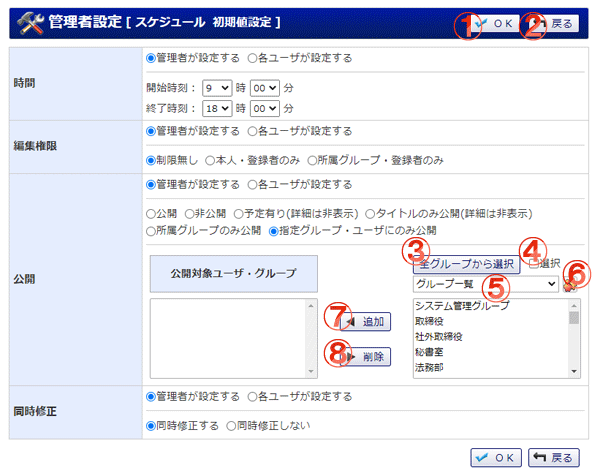
Task: Select 管理者が設定する in the 編集権限 row
Action: [x=151, y=131]
